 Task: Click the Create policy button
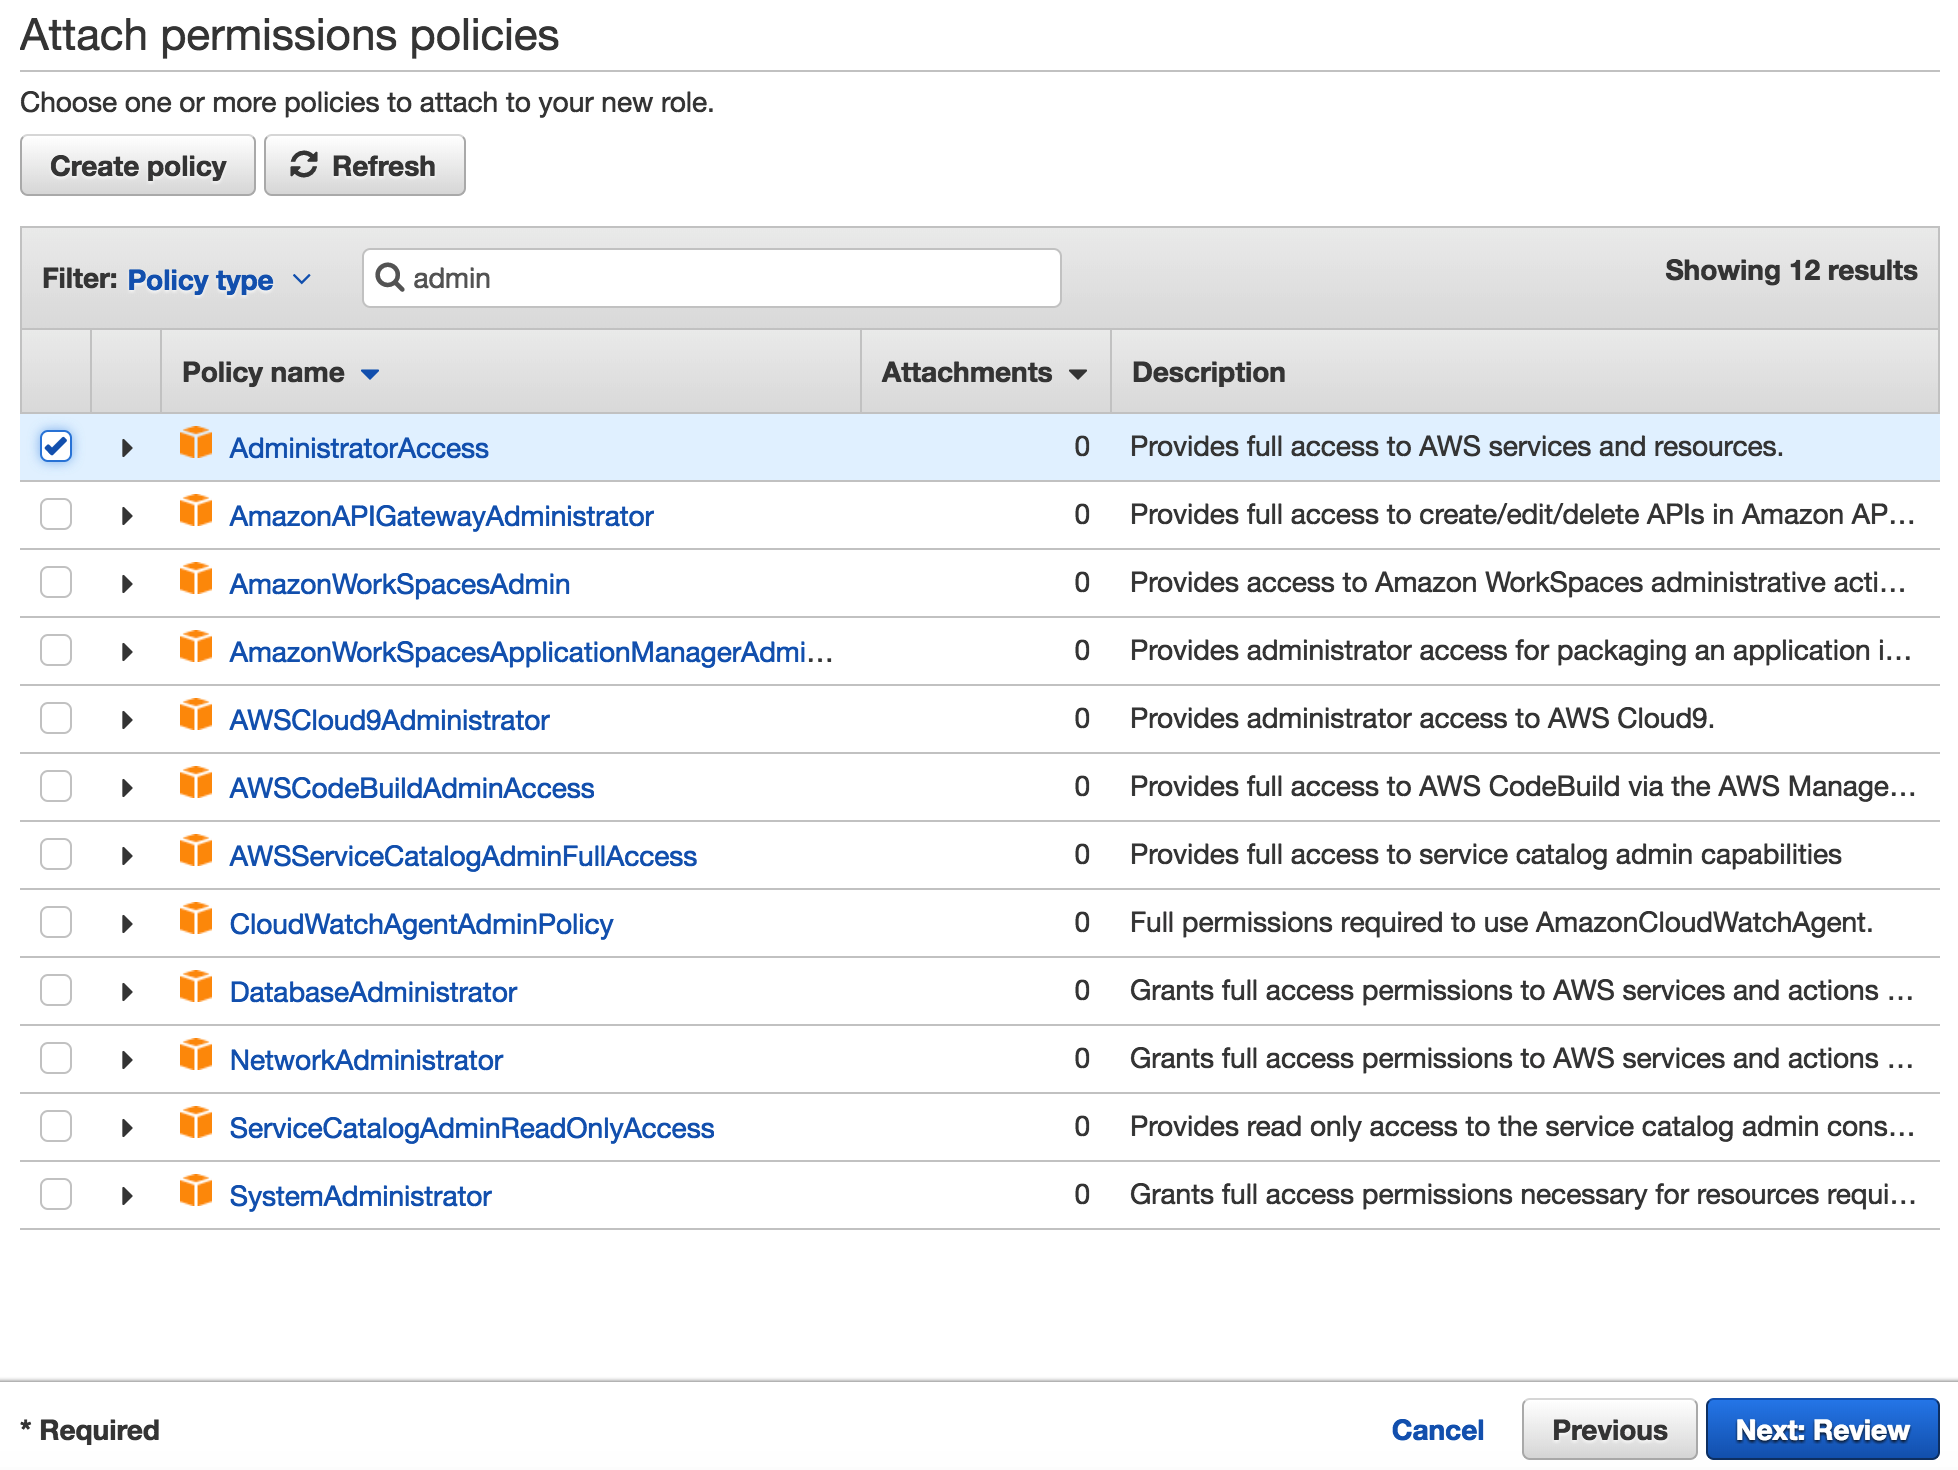pos(138,165)
